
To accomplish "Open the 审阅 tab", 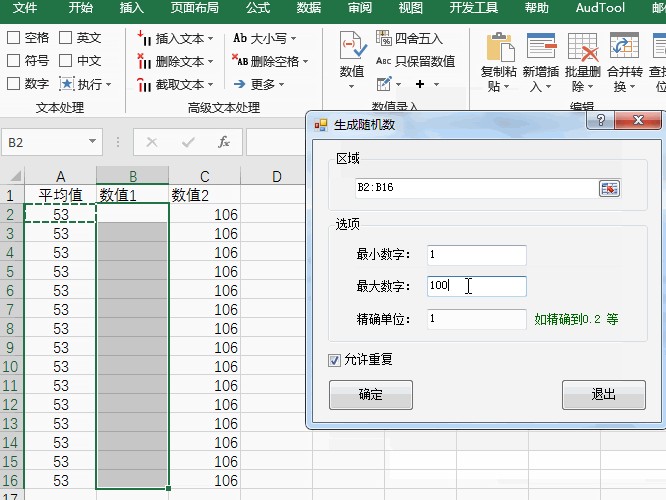I will (360, 8).
